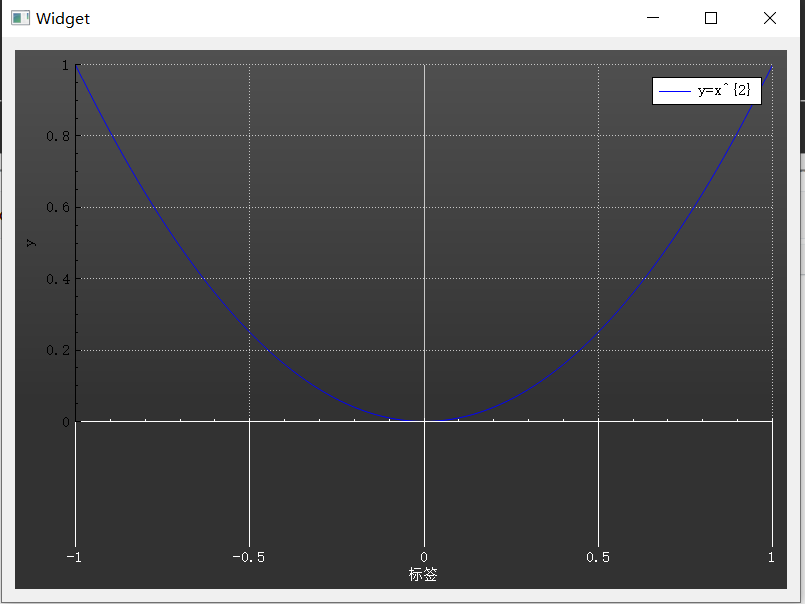Viewport: 805px width, 604px height.
Task: Minimize the Widget window
Action: pyautogui.click(x=653, y=18)
